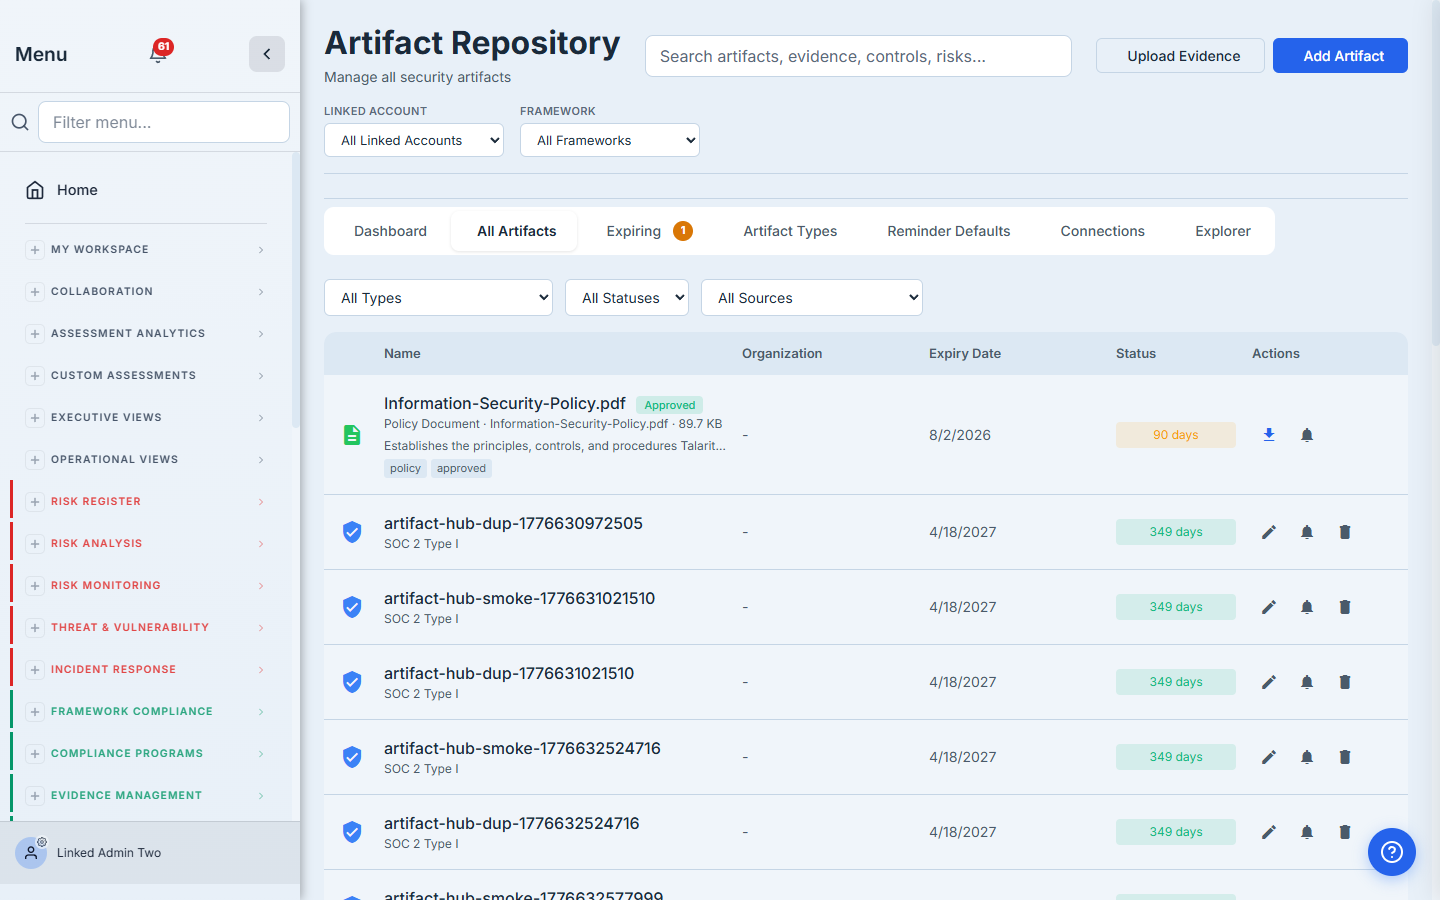The image size is (1440, 900).
Task: Open the Information-Security-Policy.pdf artifact name
Action: click(x=505, y=403)
